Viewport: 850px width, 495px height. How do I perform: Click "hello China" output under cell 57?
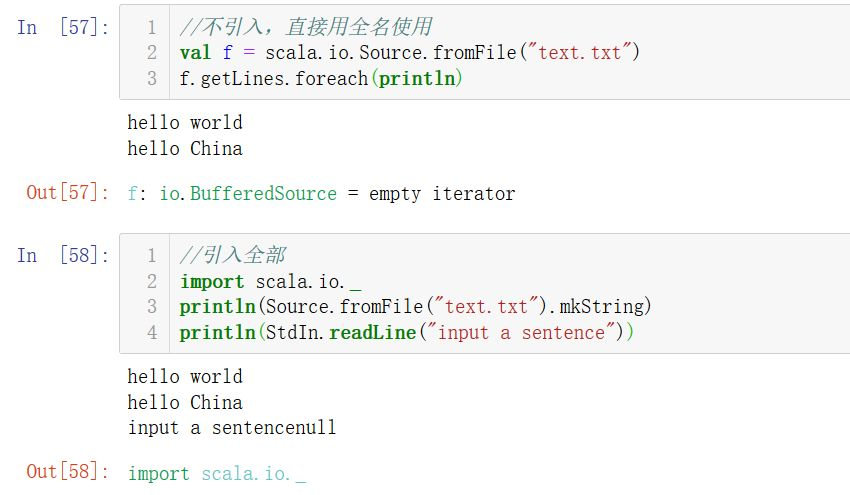click(185, 149)
